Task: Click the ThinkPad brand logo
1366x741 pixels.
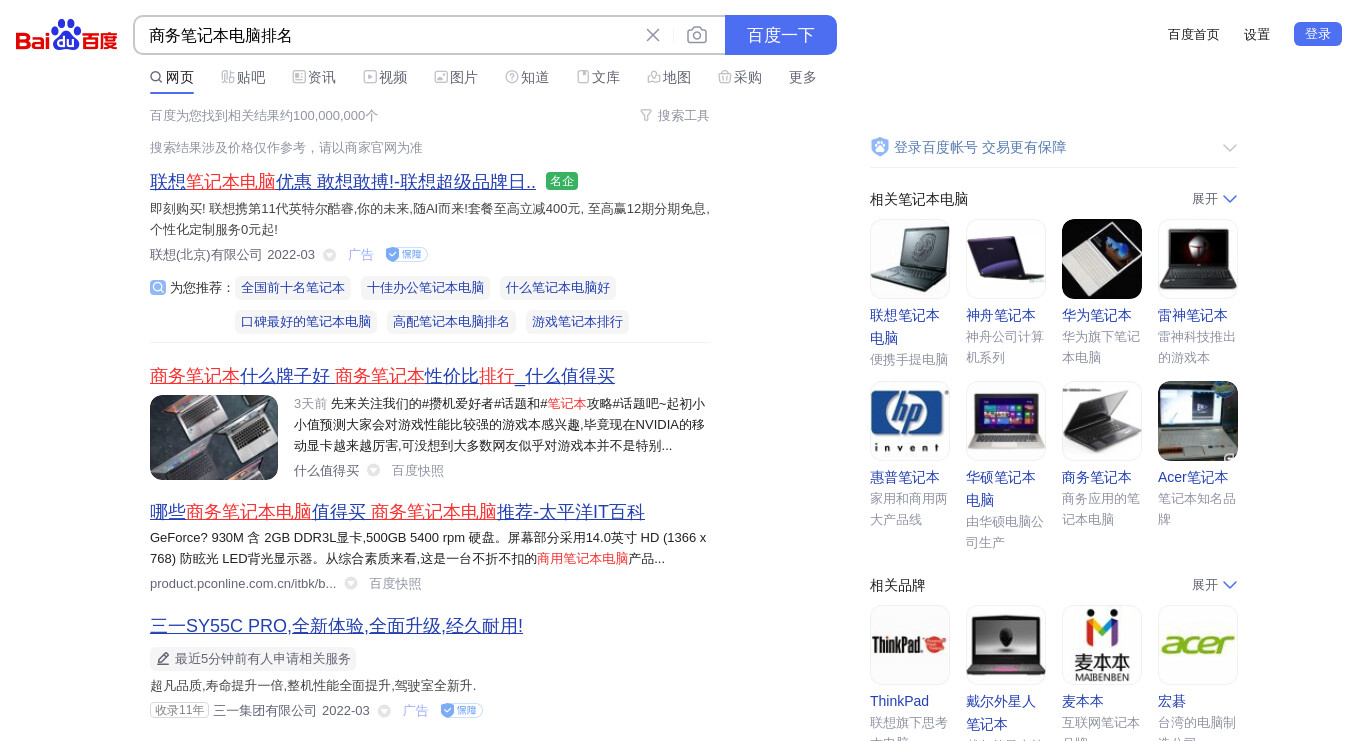Action: 910,645
